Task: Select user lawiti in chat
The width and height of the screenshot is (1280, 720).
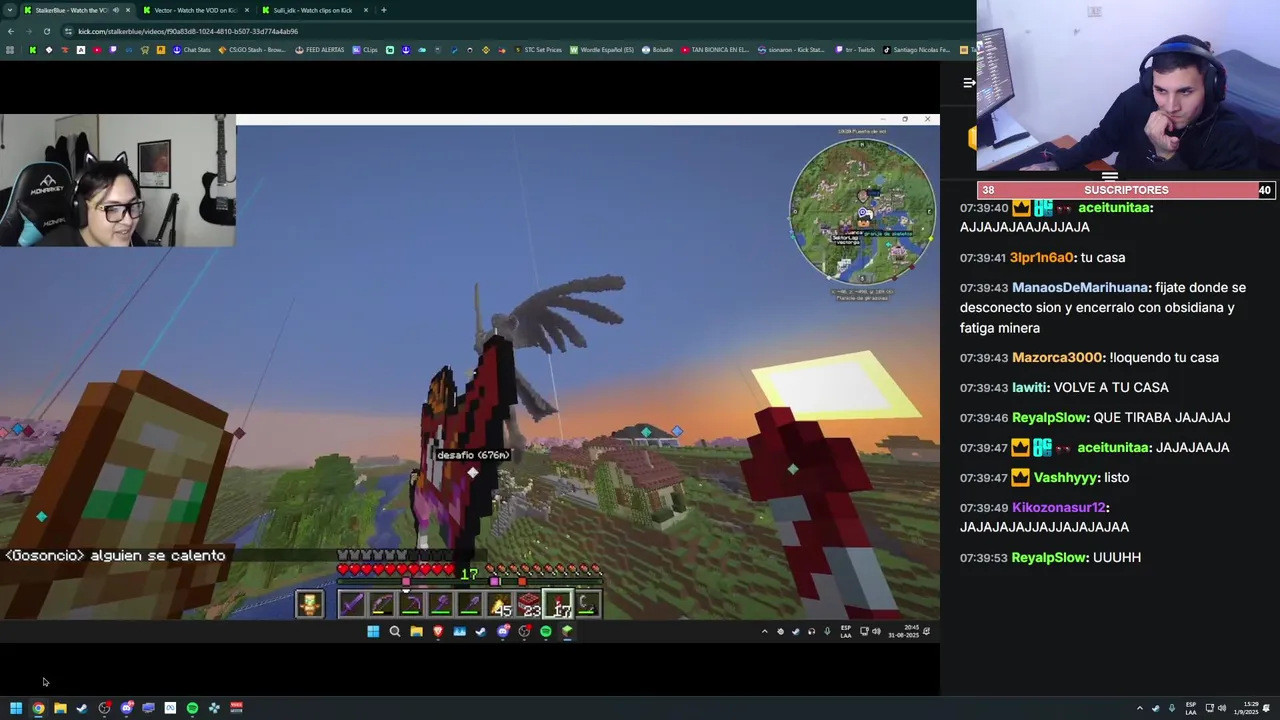Action: (1029, 388)
